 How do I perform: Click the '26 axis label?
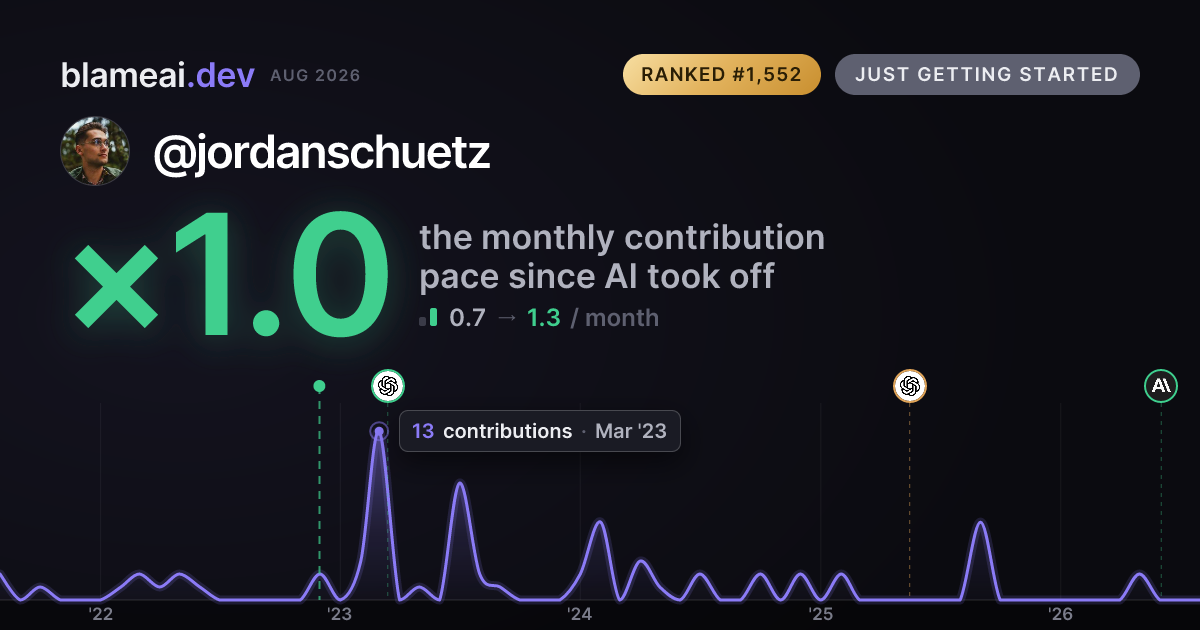pyautogui.click(x=1061, y=613)
